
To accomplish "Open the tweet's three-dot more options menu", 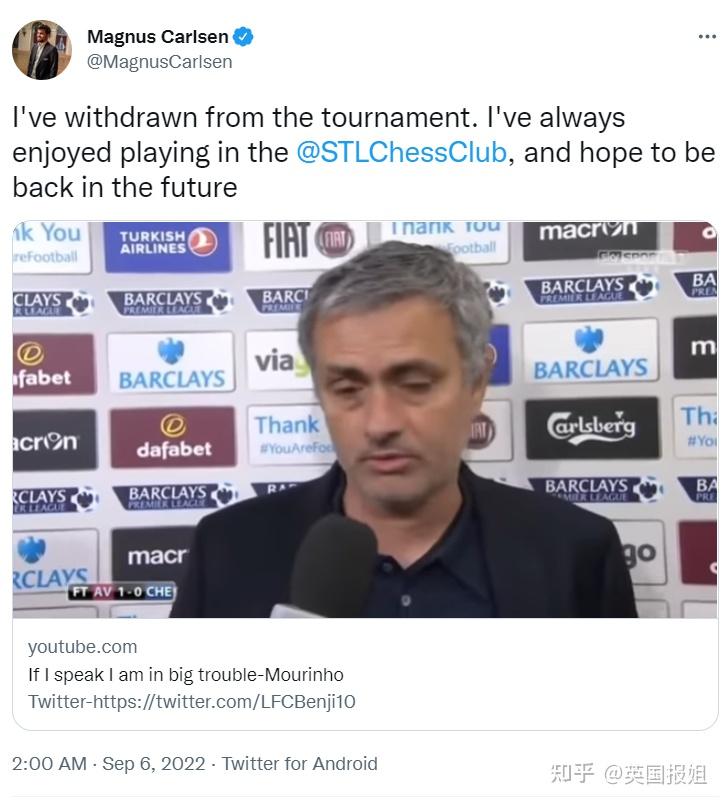I will [706, 37].
